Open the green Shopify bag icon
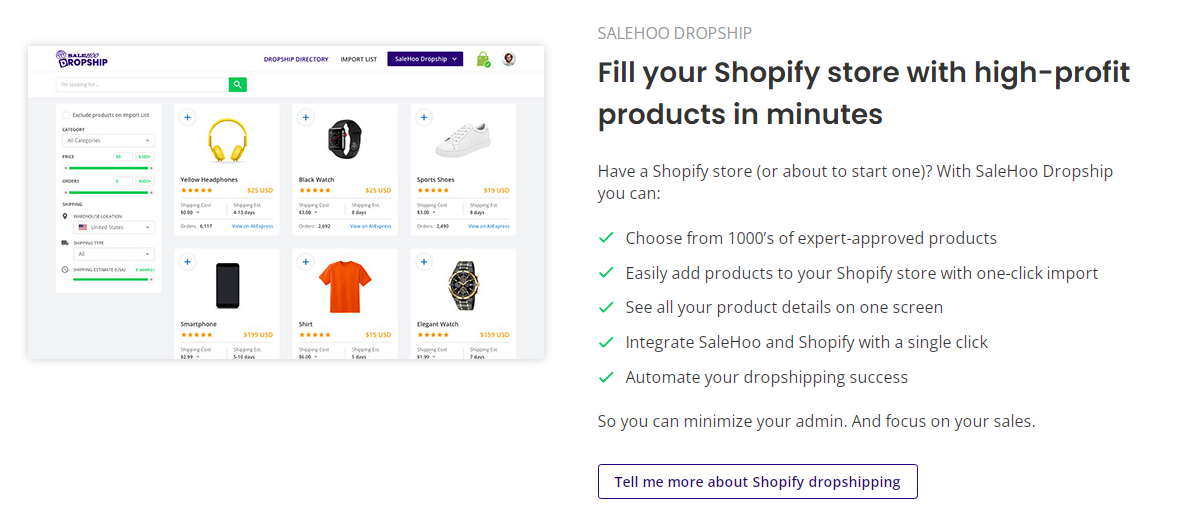 pyautogui.click(x=483, y=59)
